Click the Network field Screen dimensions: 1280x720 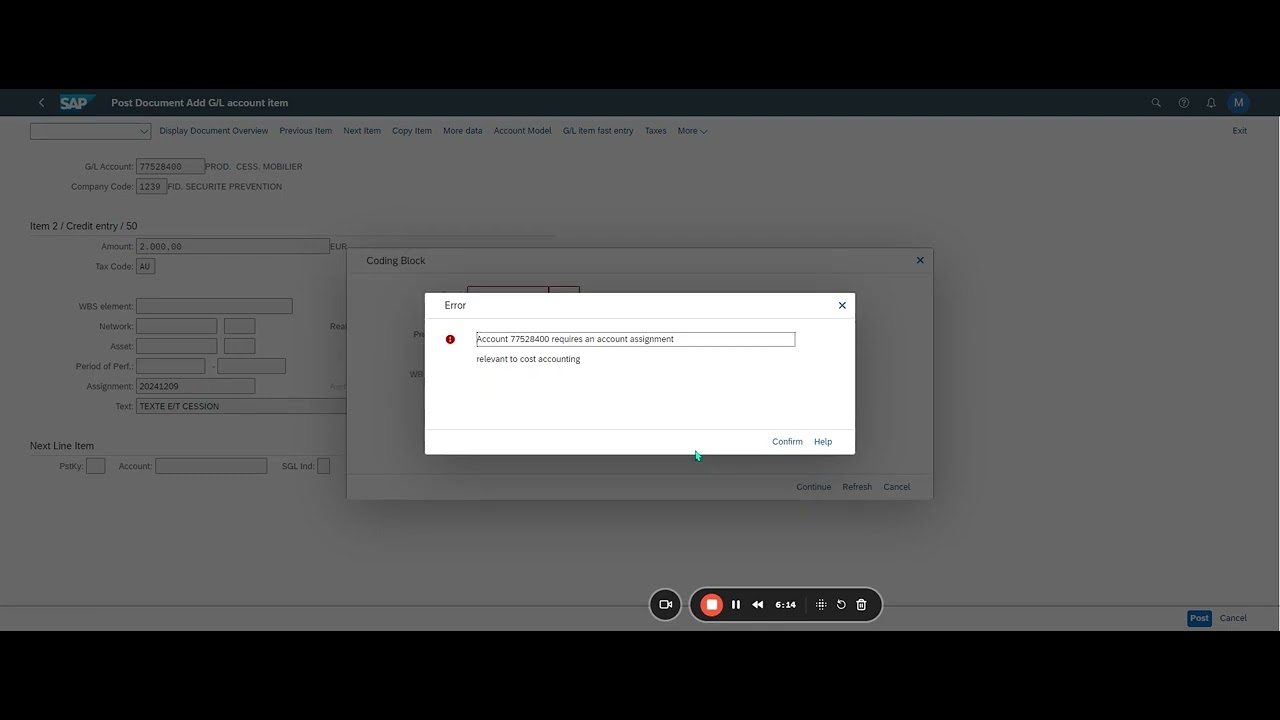click(176, 326)
